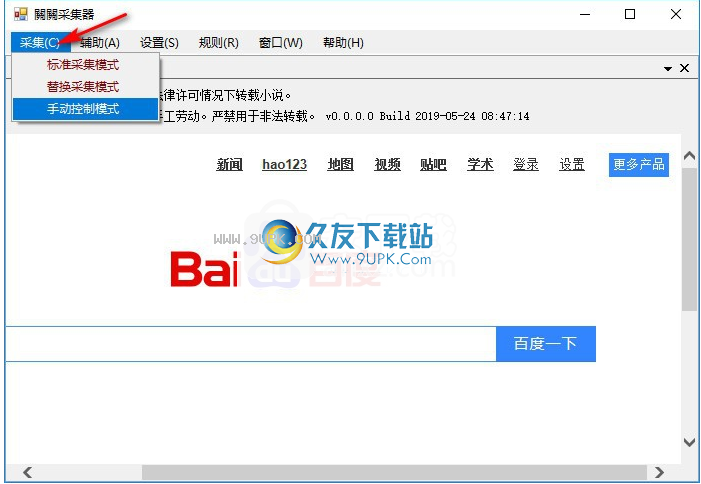Click the 百度一下 search button
The width and height of the screenshot is (701, 484).
click(546, 344)
